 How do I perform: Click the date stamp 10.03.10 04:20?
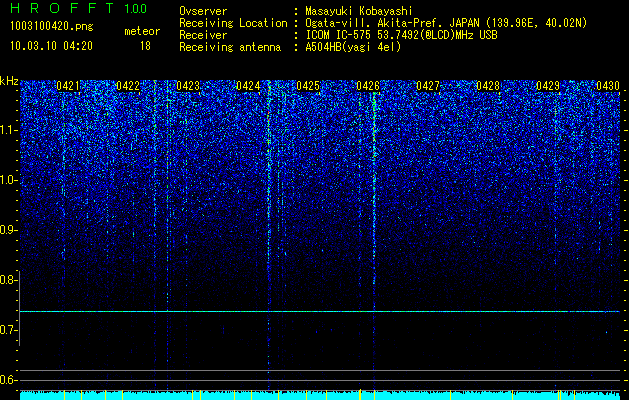pyautogui.click(x=51, y=46)
